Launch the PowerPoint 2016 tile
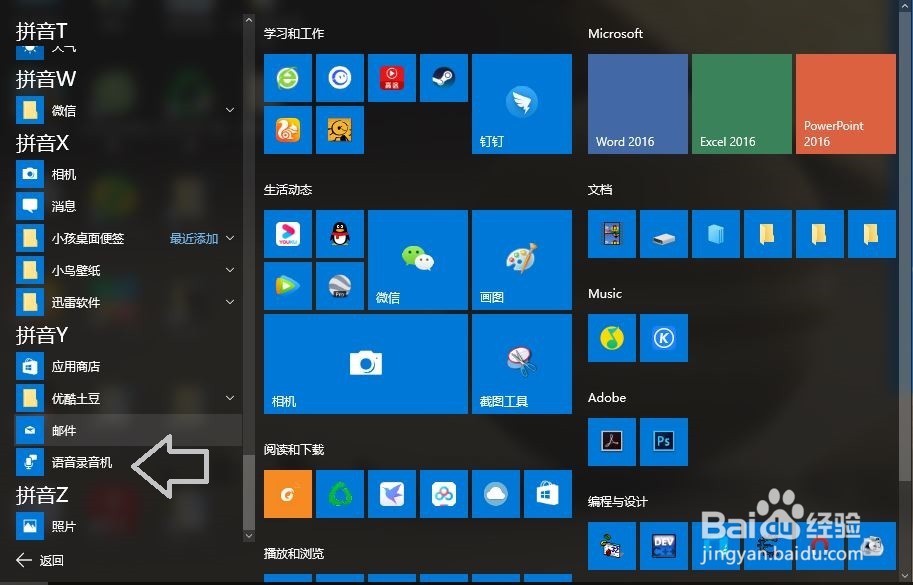 (845, 104)
